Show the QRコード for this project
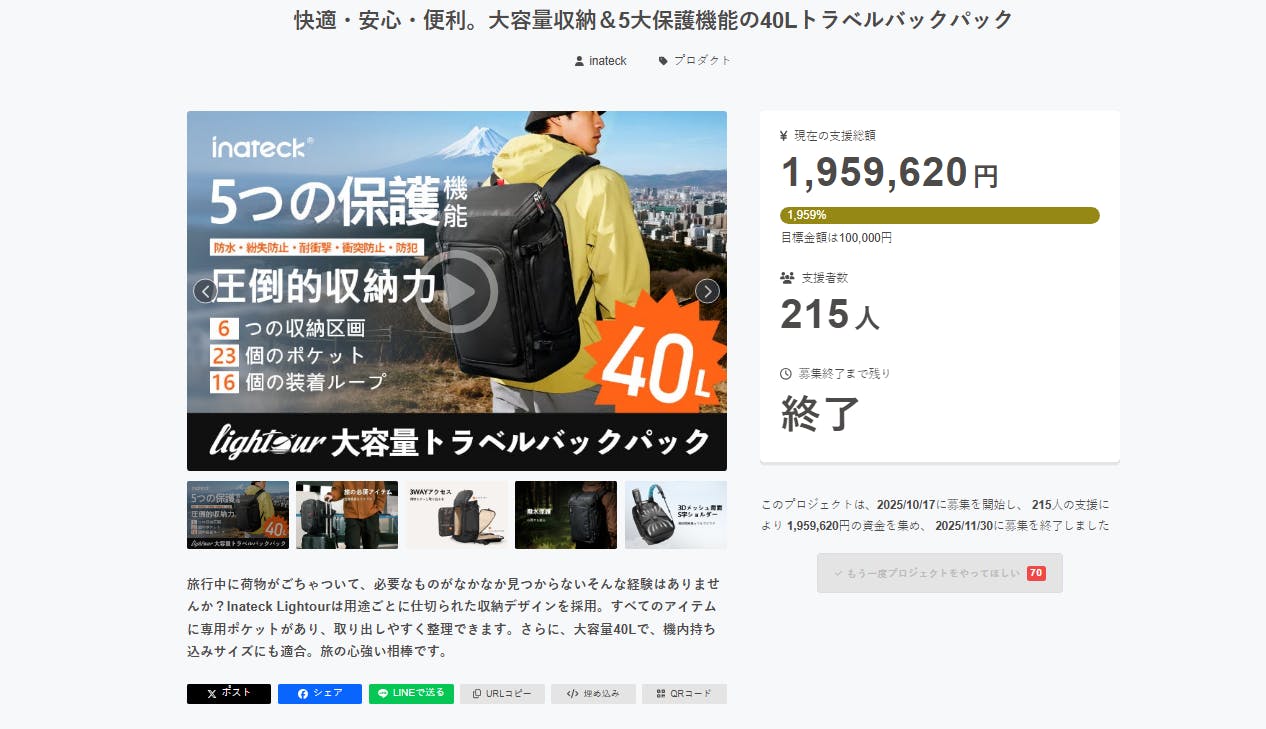 pos(684,694)
